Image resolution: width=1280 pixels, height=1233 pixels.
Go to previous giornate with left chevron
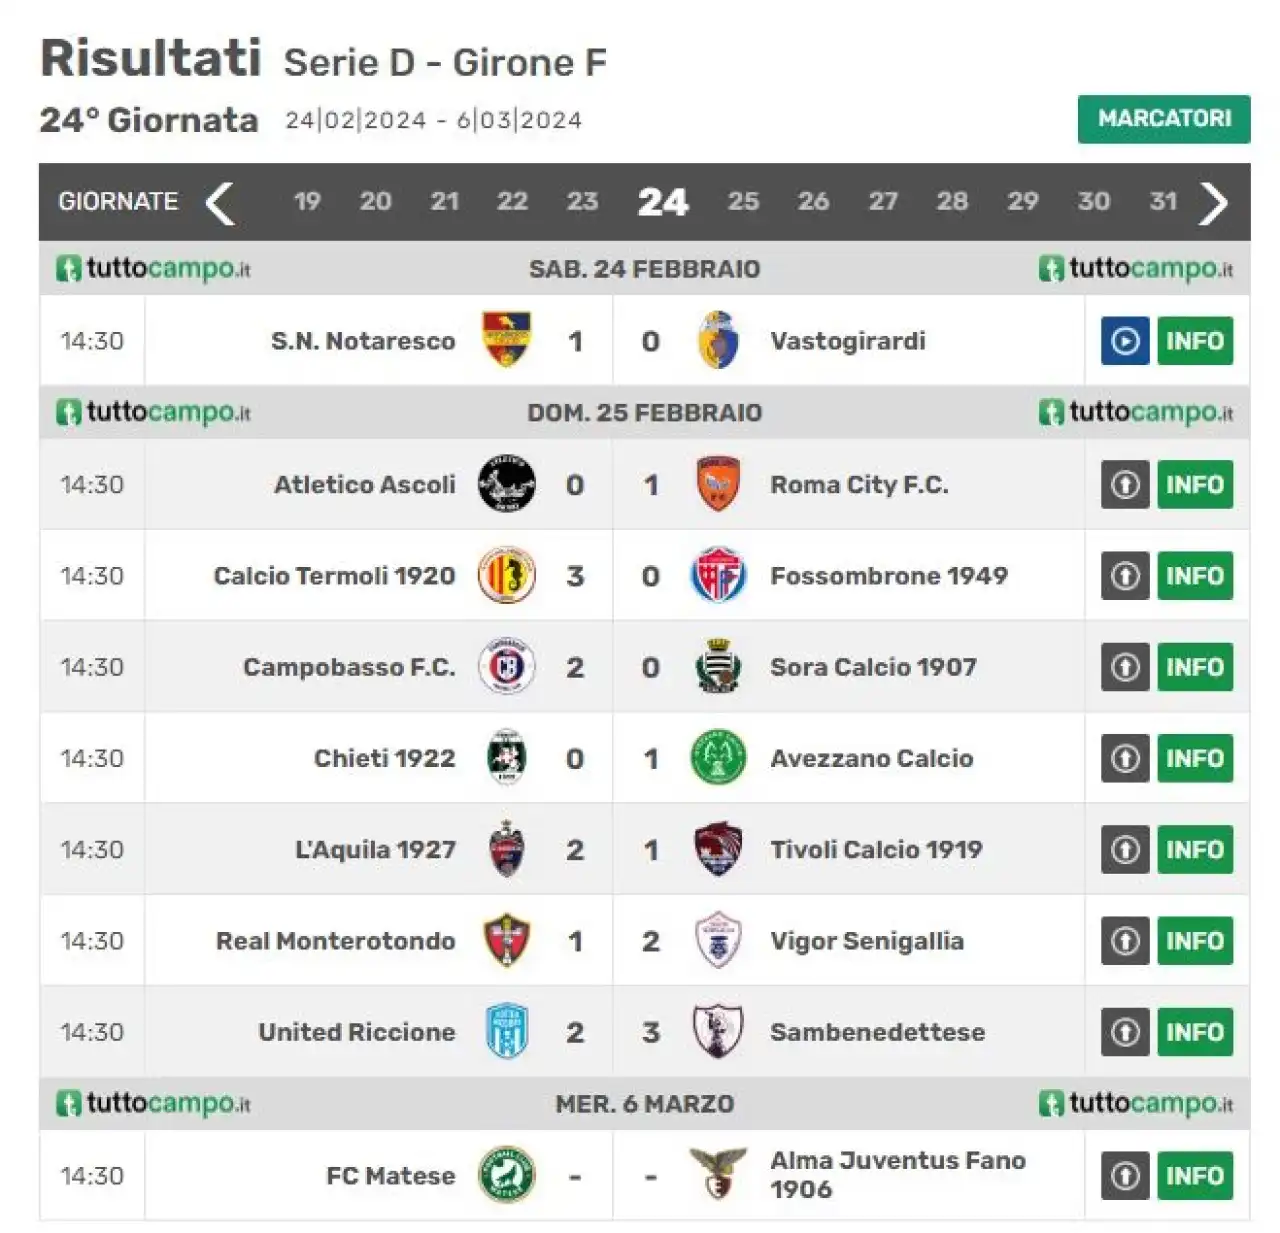click(x=220, y=203)
